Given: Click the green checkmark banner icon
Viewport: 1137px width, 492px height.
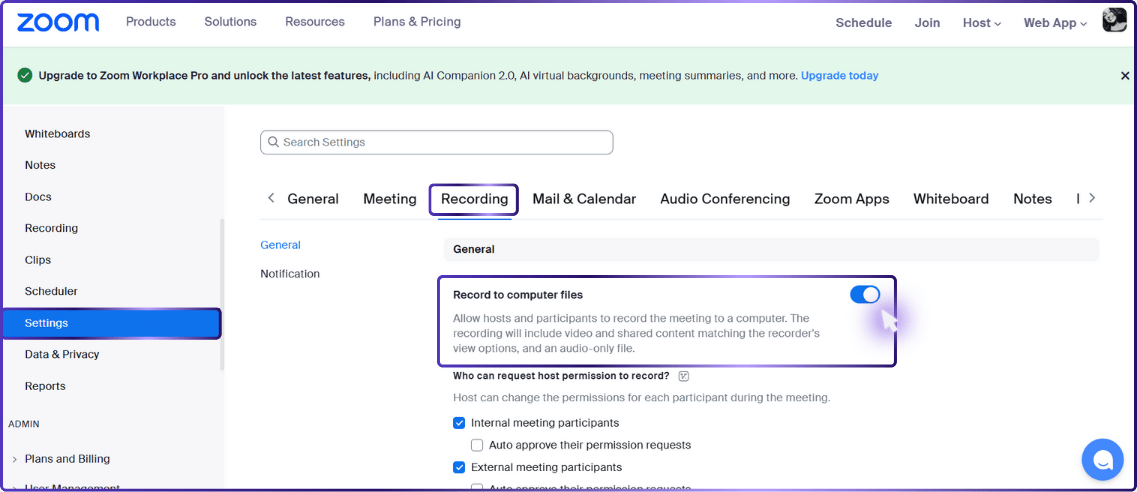Looking at the screenshot, I should click(25, 75).
